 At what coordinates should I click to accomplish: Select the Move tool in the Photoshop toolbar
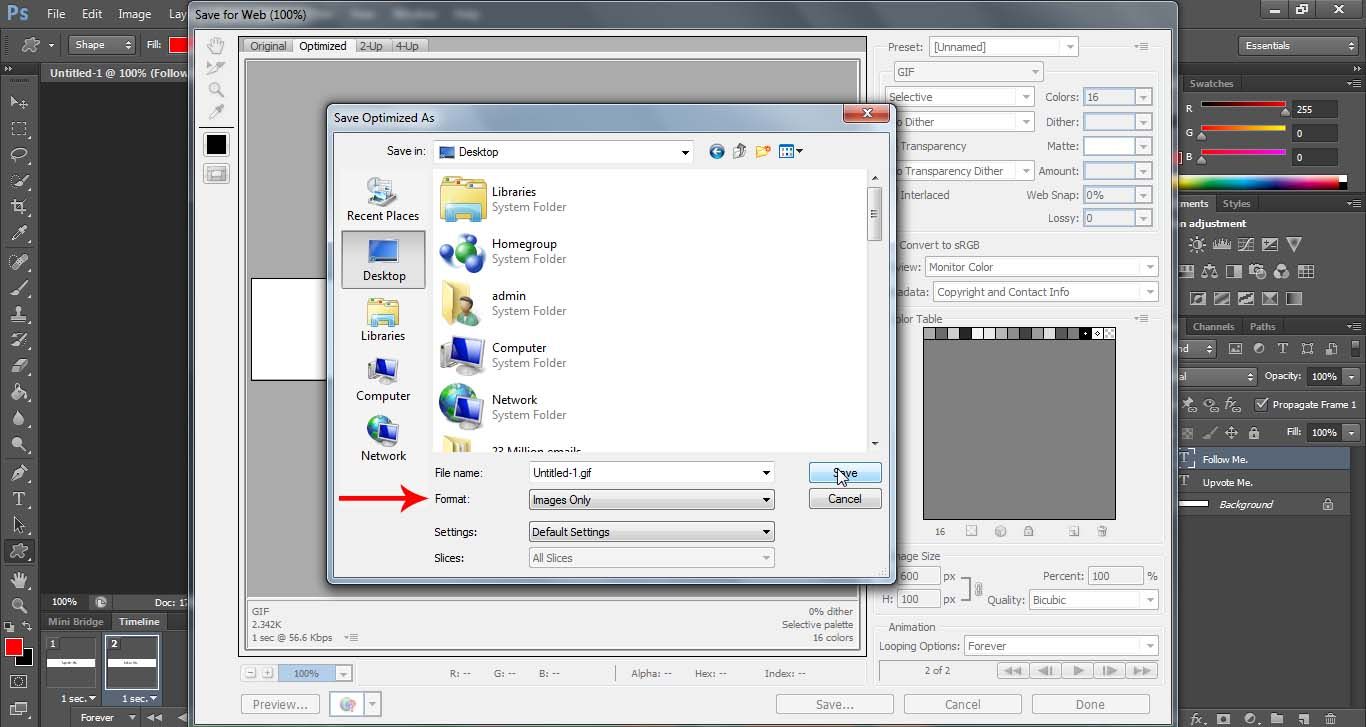click(x=19, y=102)
